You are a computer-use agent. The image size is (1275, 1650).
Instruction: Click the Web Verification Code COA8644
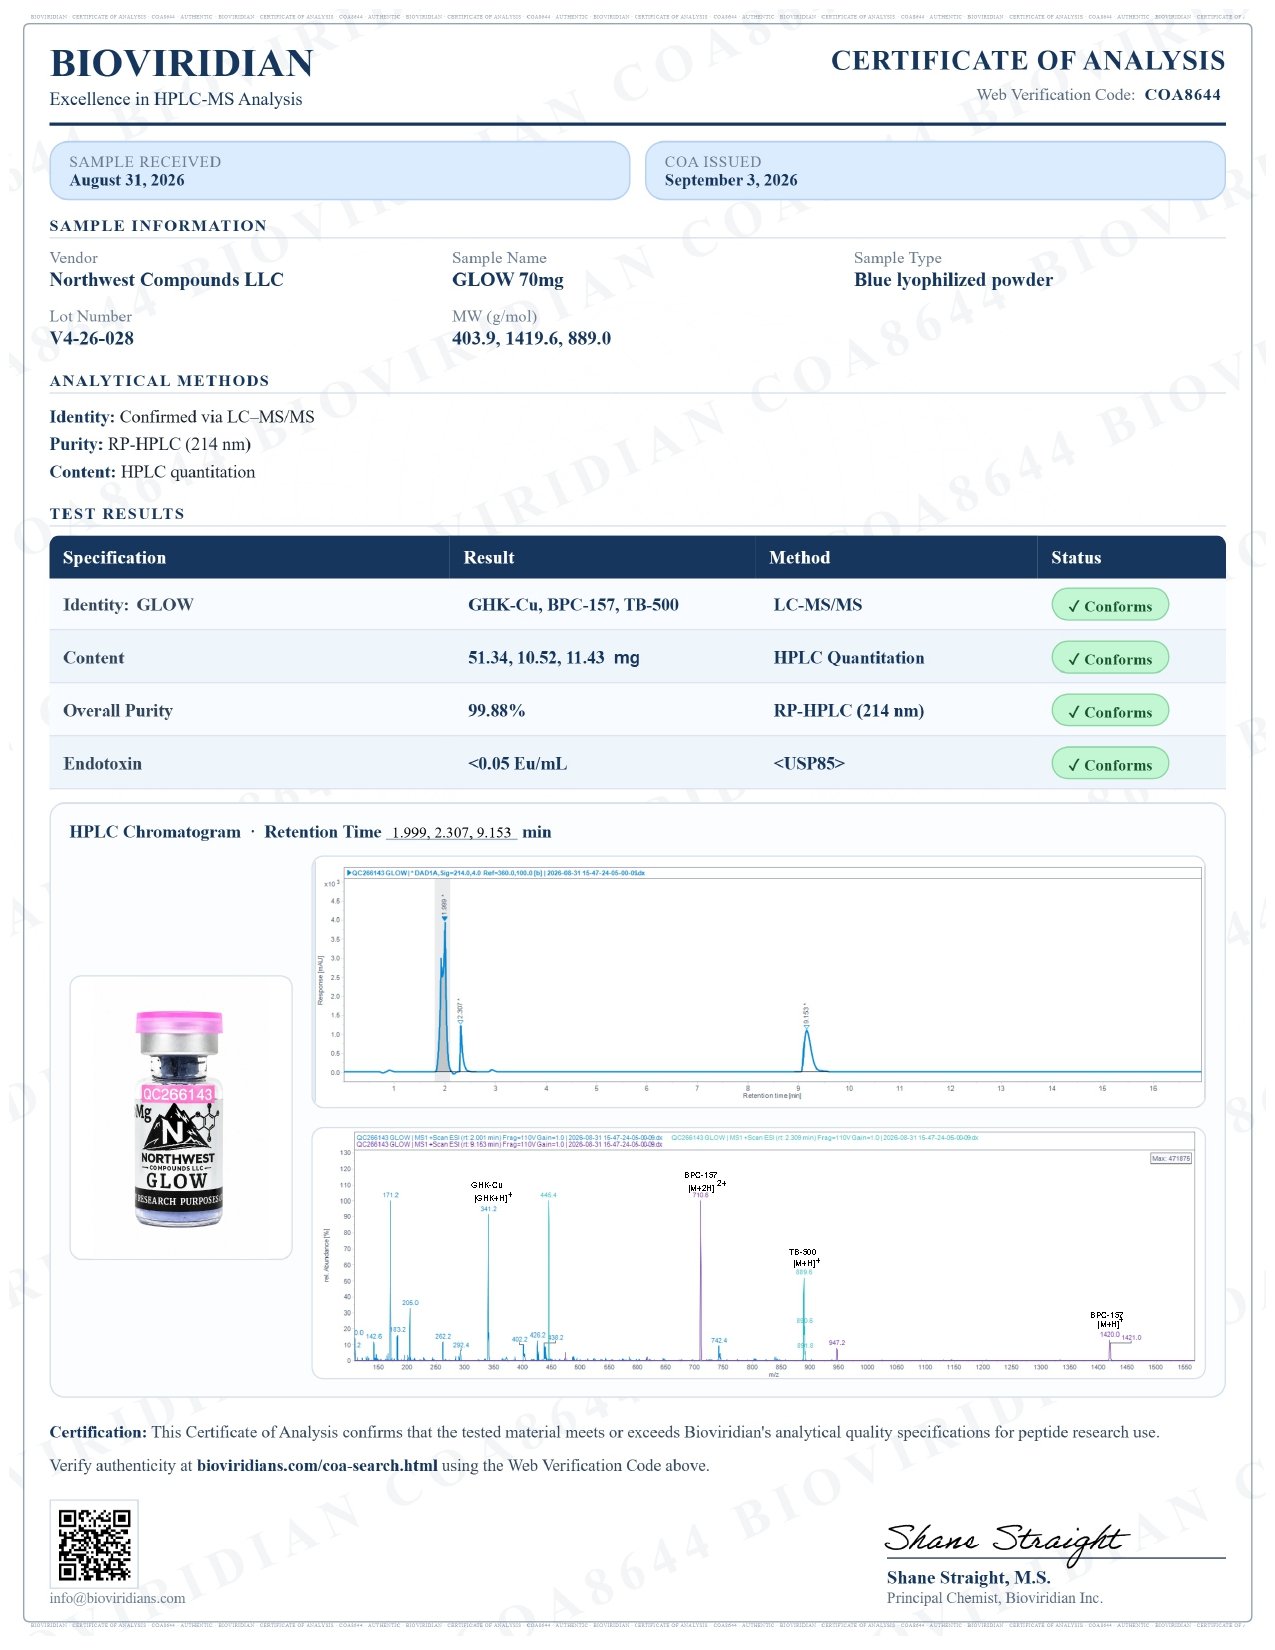[1182, 95]
